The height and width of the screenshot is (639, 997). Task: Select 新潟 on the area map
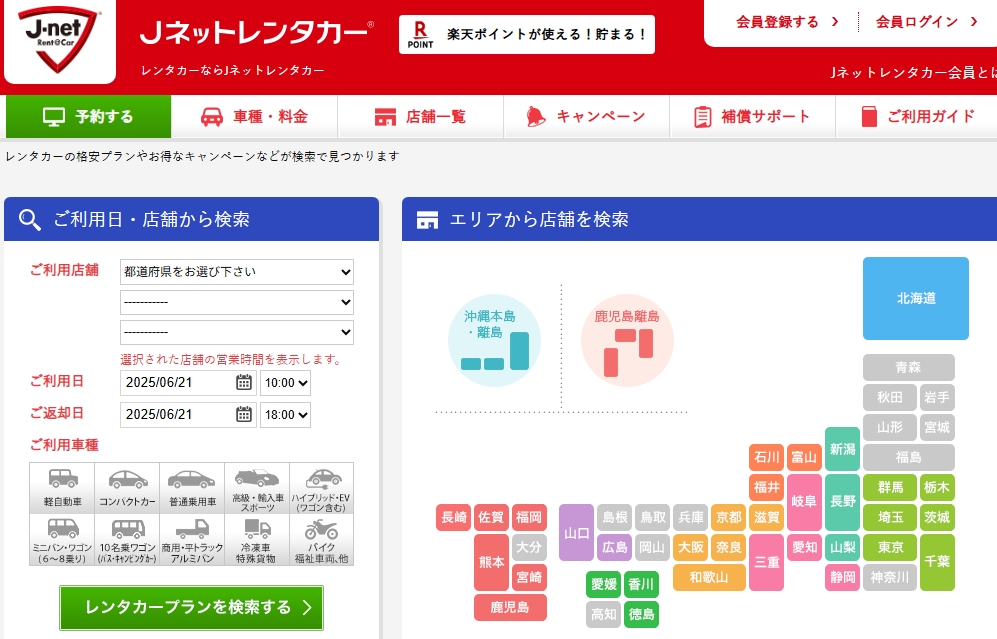pyautogui.click(x=842, y=449)
